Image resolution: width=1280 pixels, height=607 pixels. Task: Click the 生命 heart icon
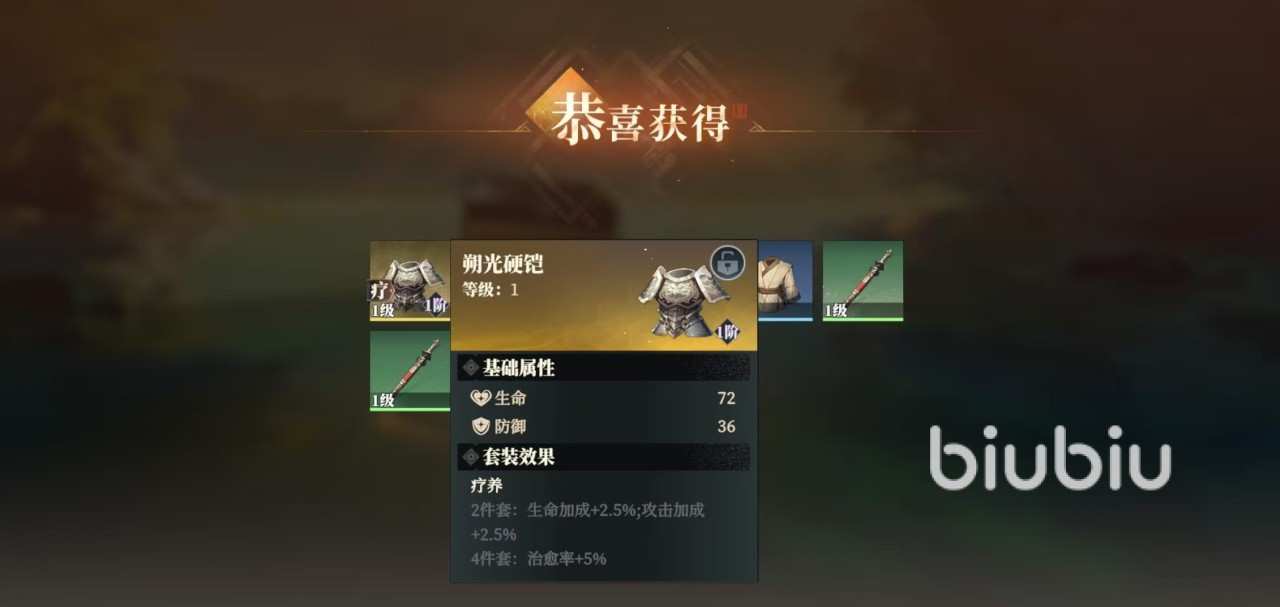point(480,398)
